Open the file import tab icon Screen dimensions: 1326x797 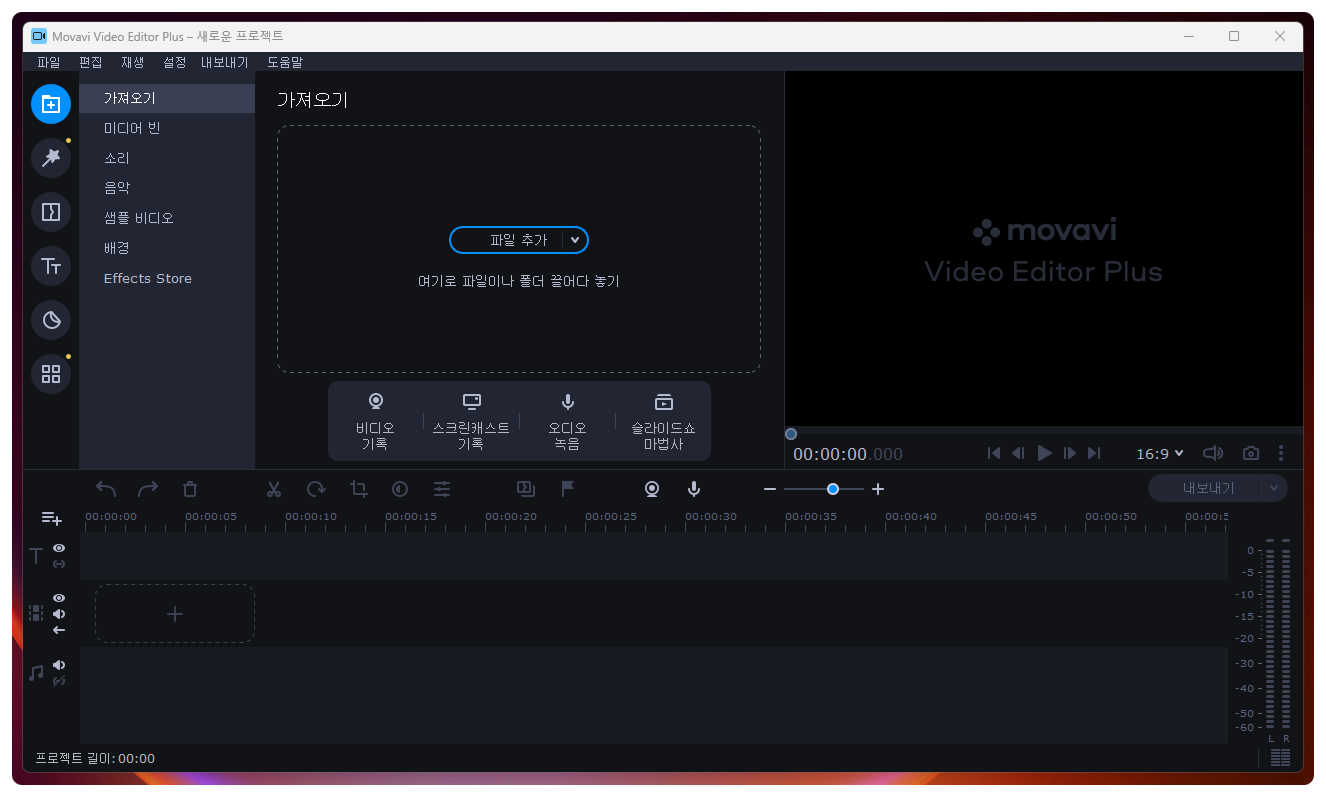click(51, 104)
